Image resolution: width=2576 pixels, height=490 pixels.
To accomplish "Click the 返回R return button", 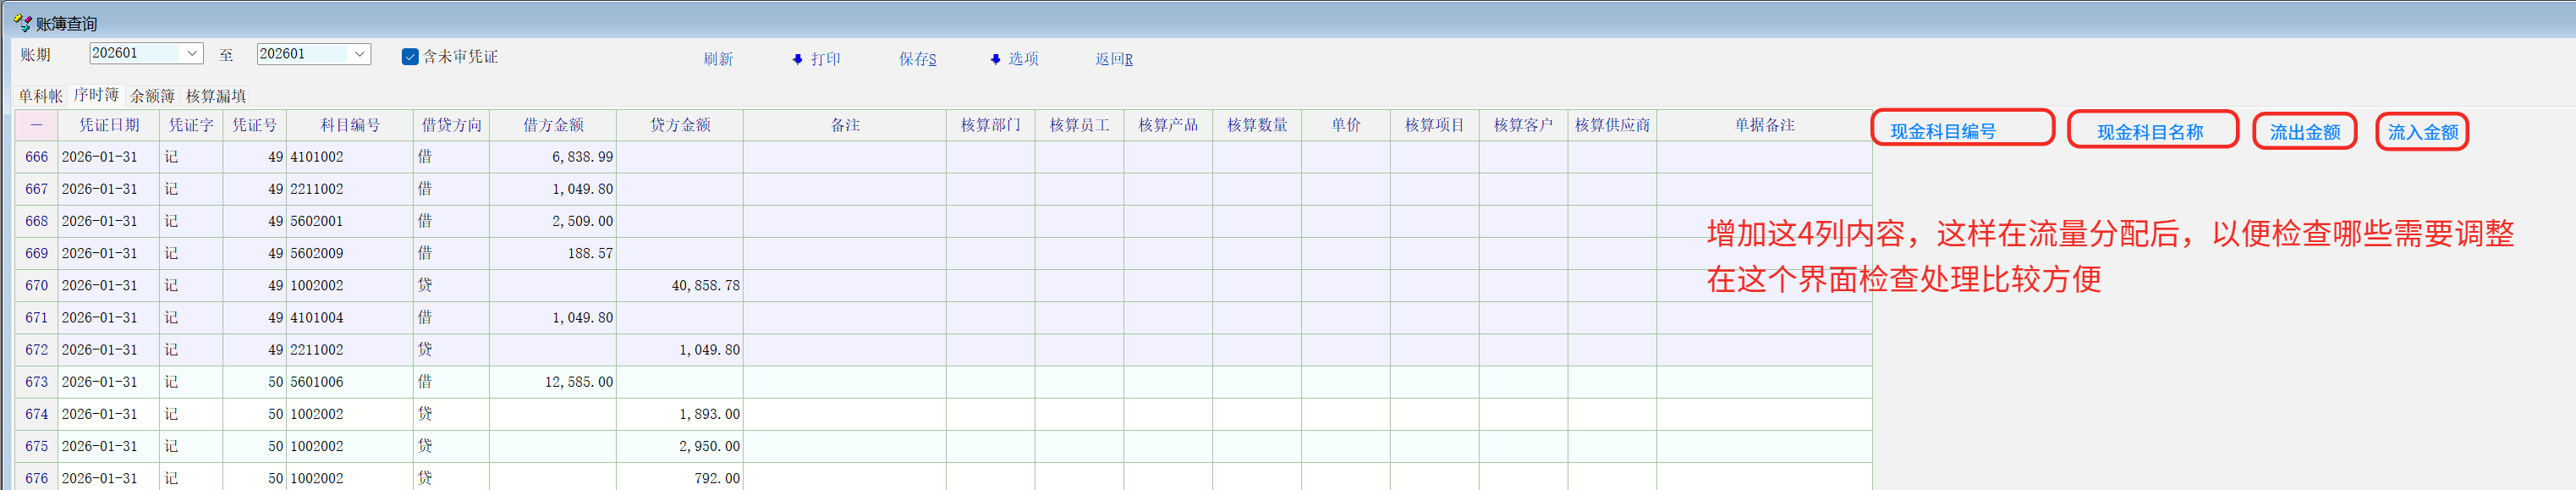I will point(1113,59).
